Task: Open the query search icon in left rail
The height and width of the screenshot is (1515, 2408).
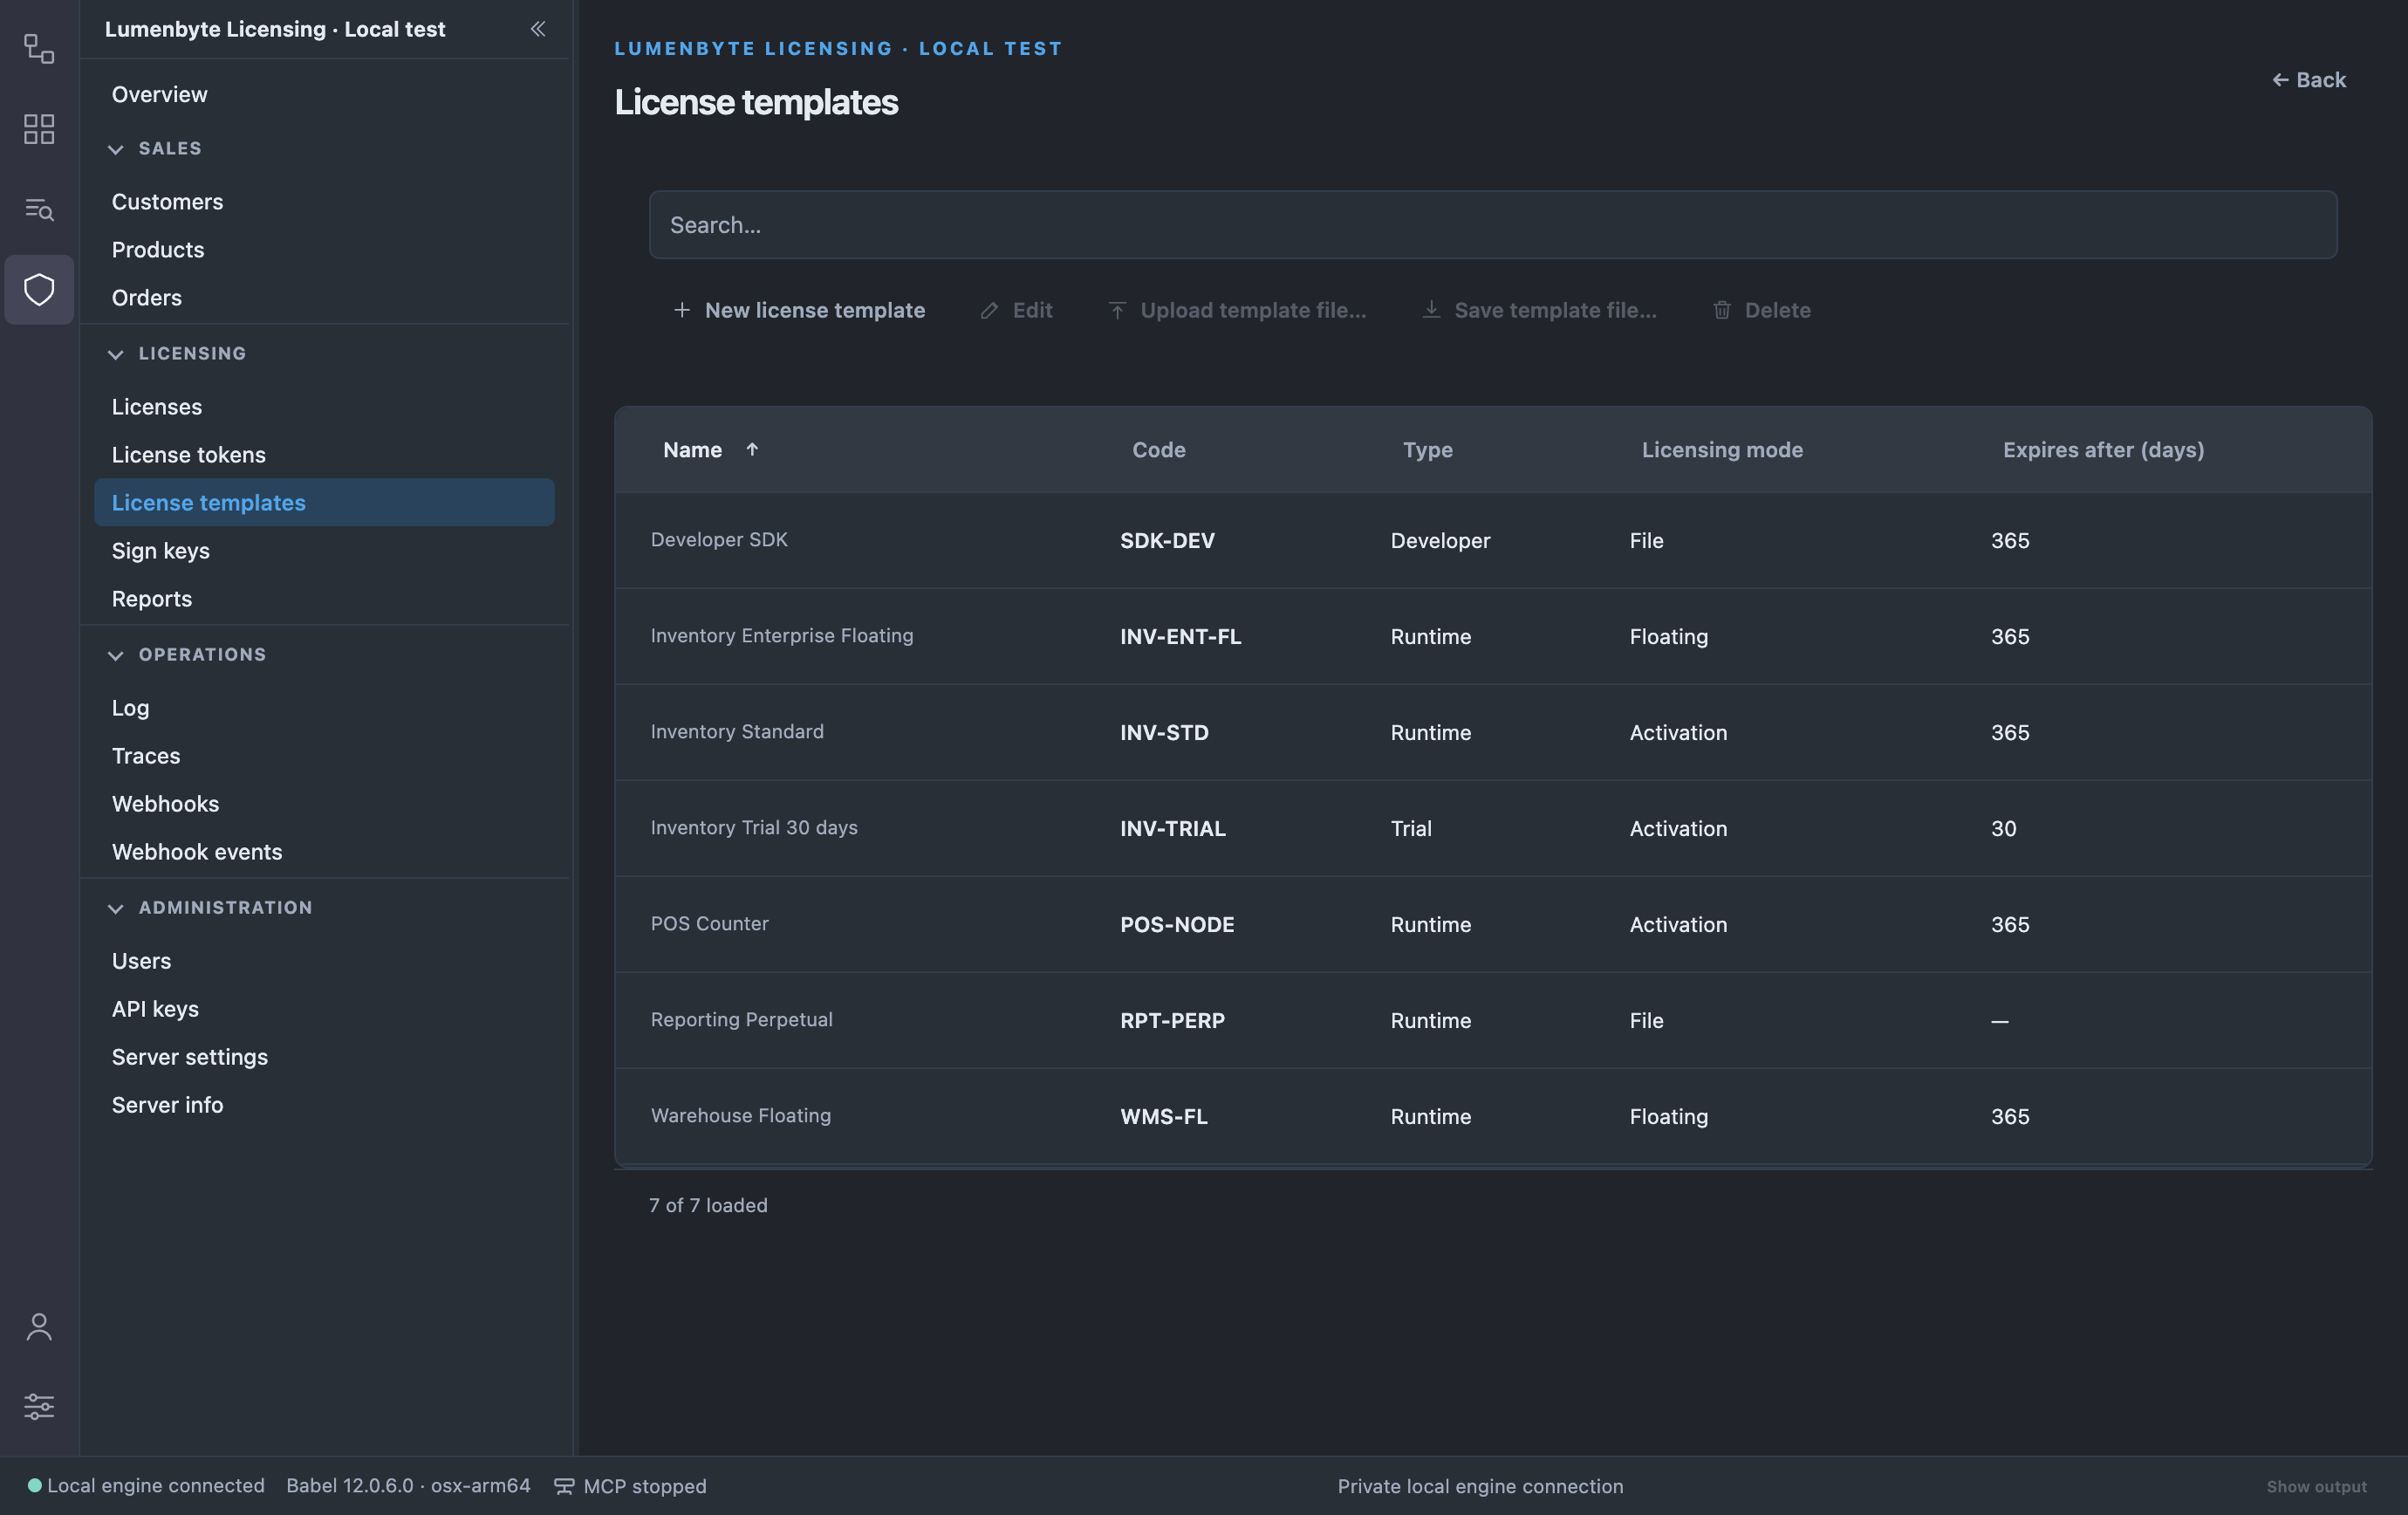Action: pos(39,209)
